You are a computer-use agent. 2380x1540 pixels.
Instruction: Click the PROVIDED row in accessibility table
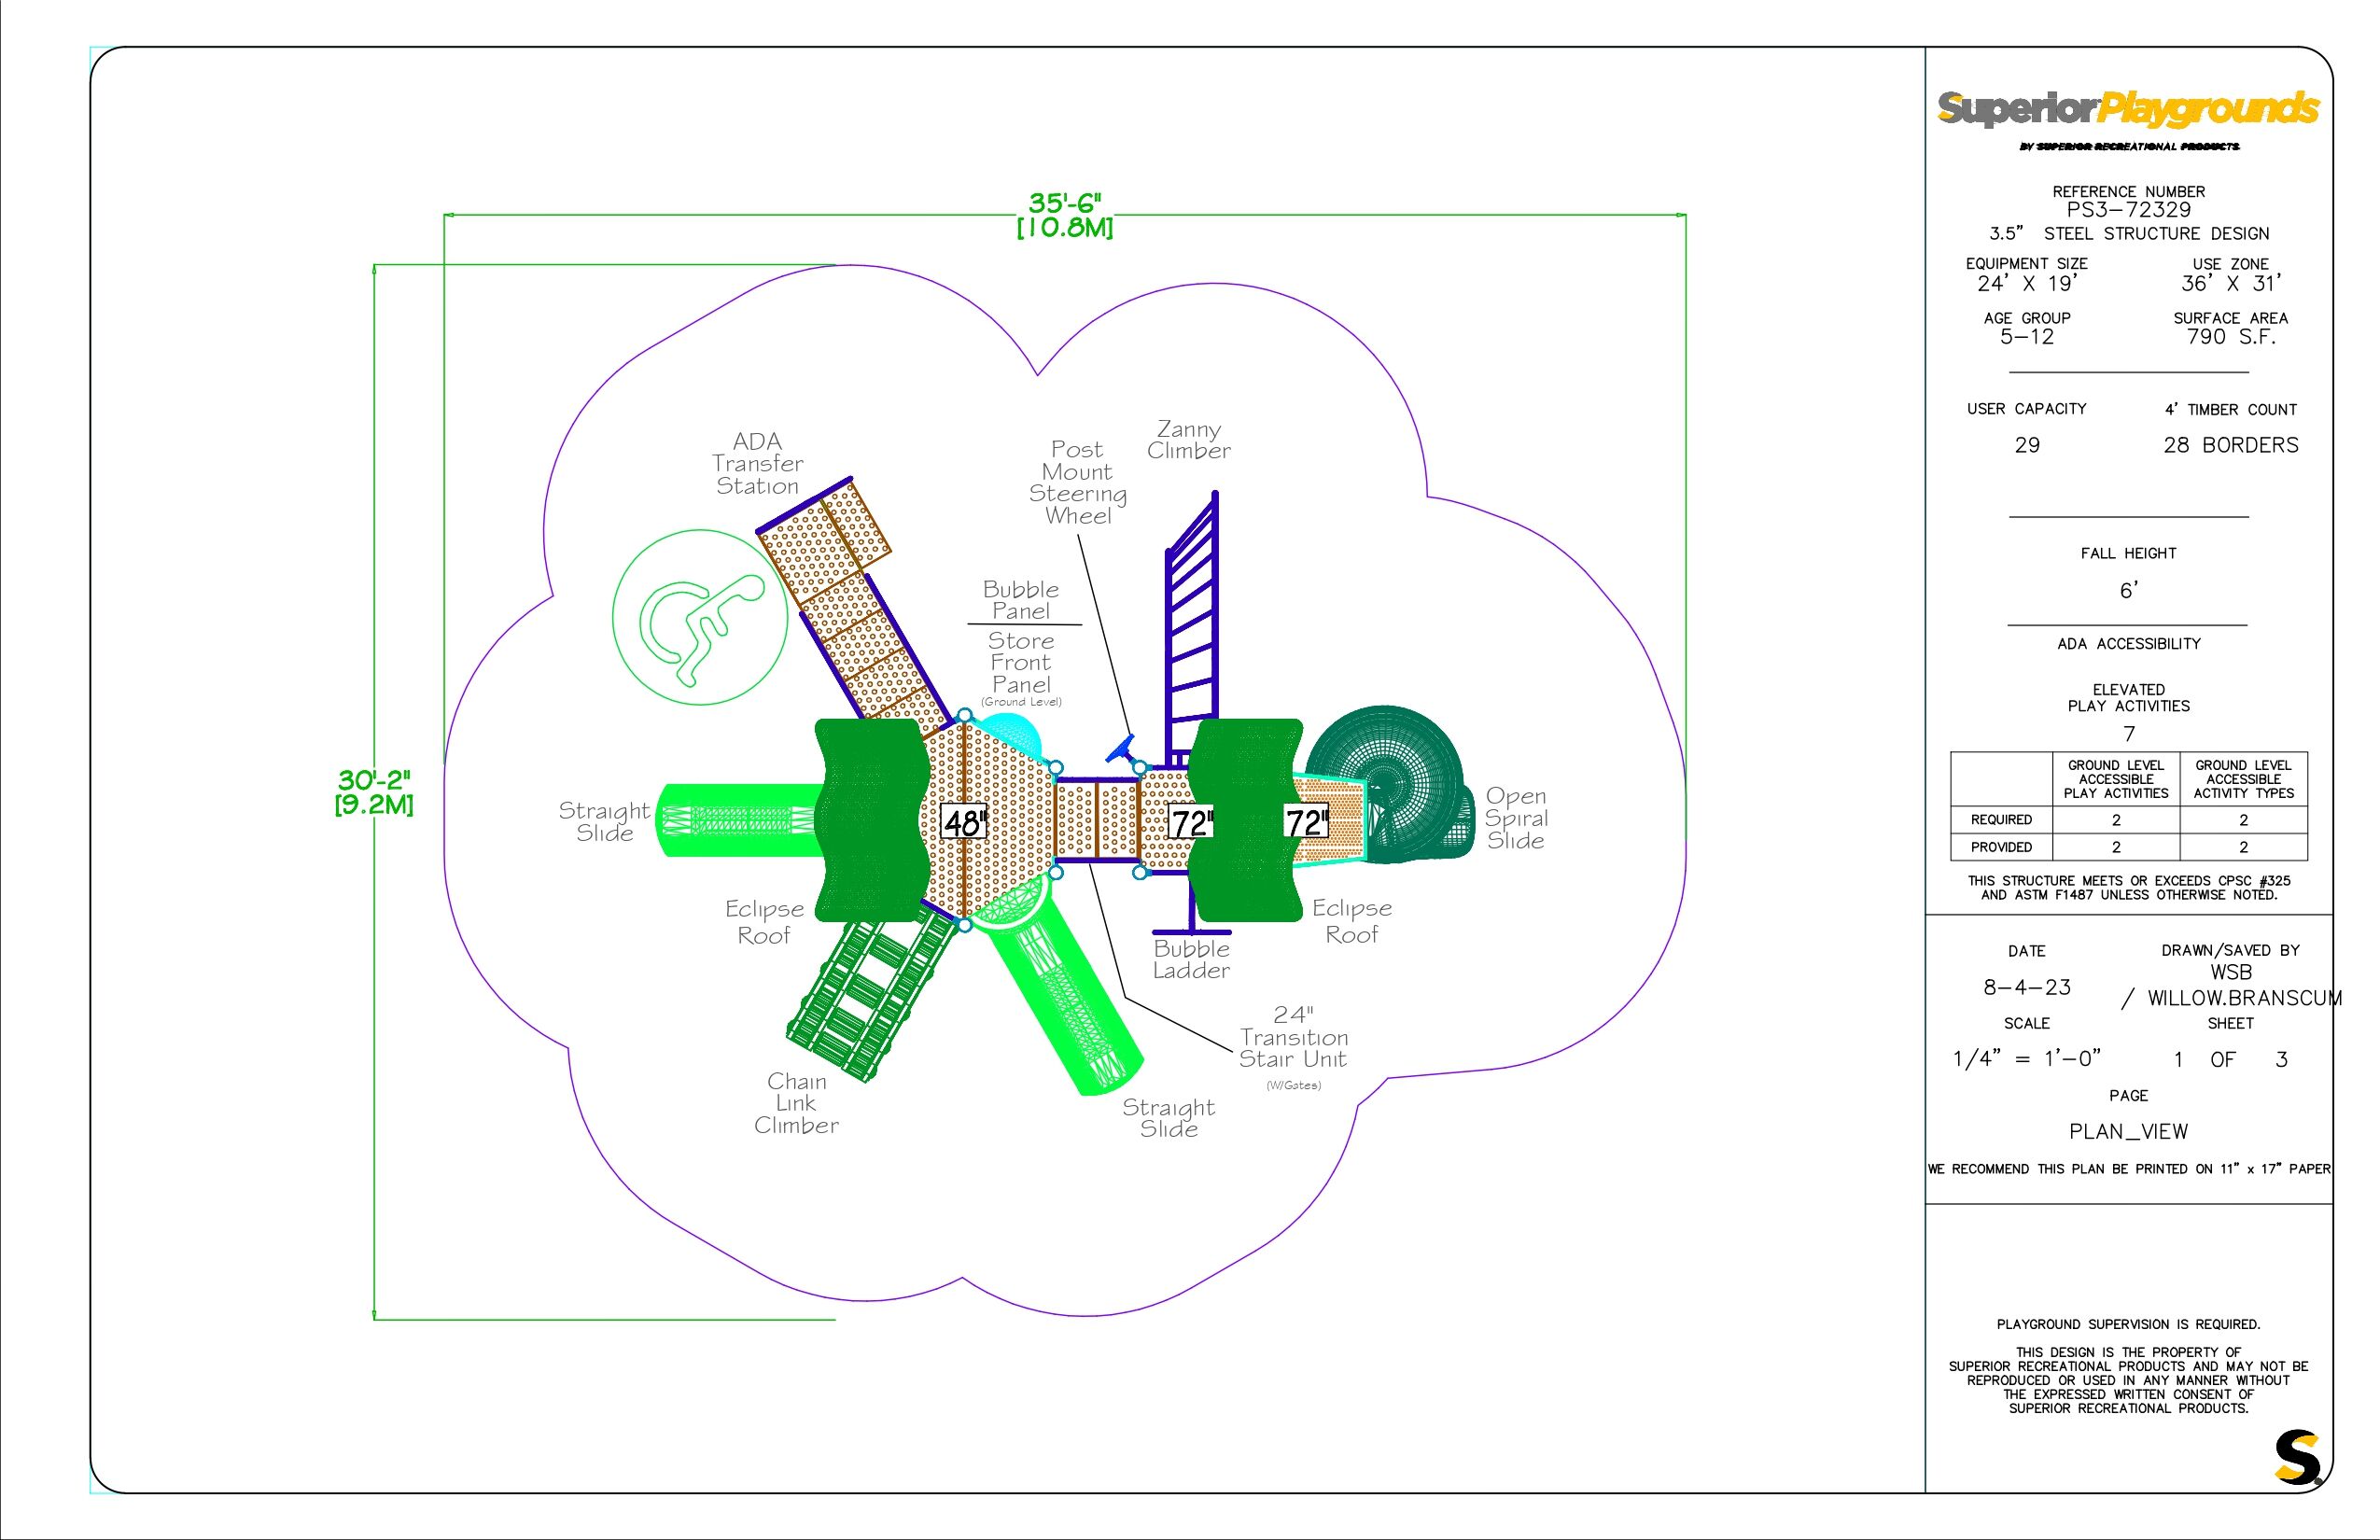point(2001,846)
